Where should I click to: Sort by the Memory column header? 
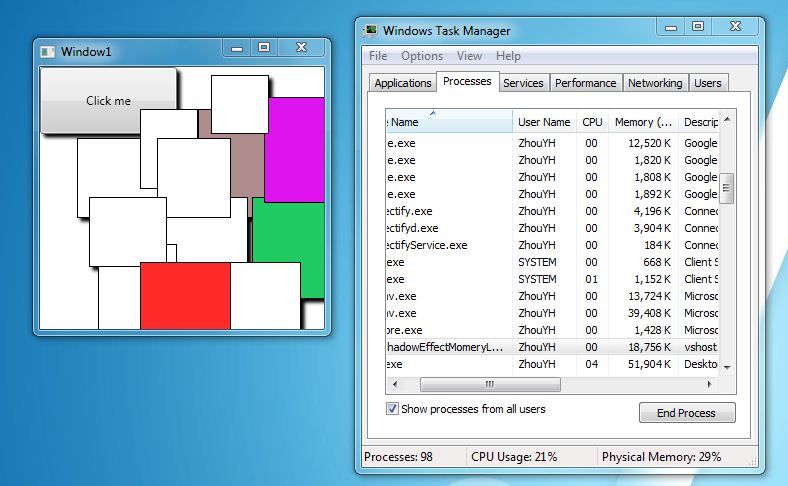643,122
